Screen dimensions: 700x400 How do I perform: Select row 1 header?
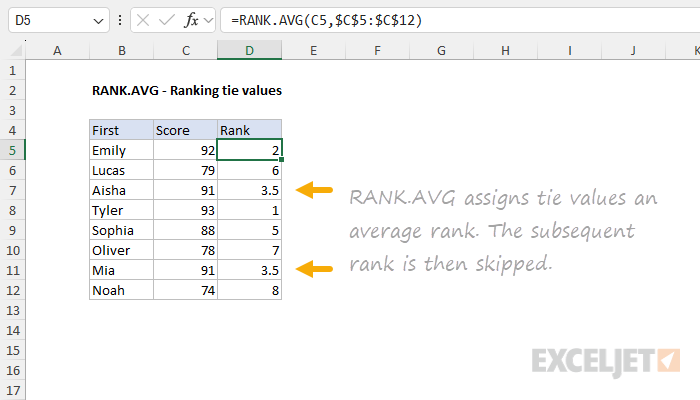point(12,71)
